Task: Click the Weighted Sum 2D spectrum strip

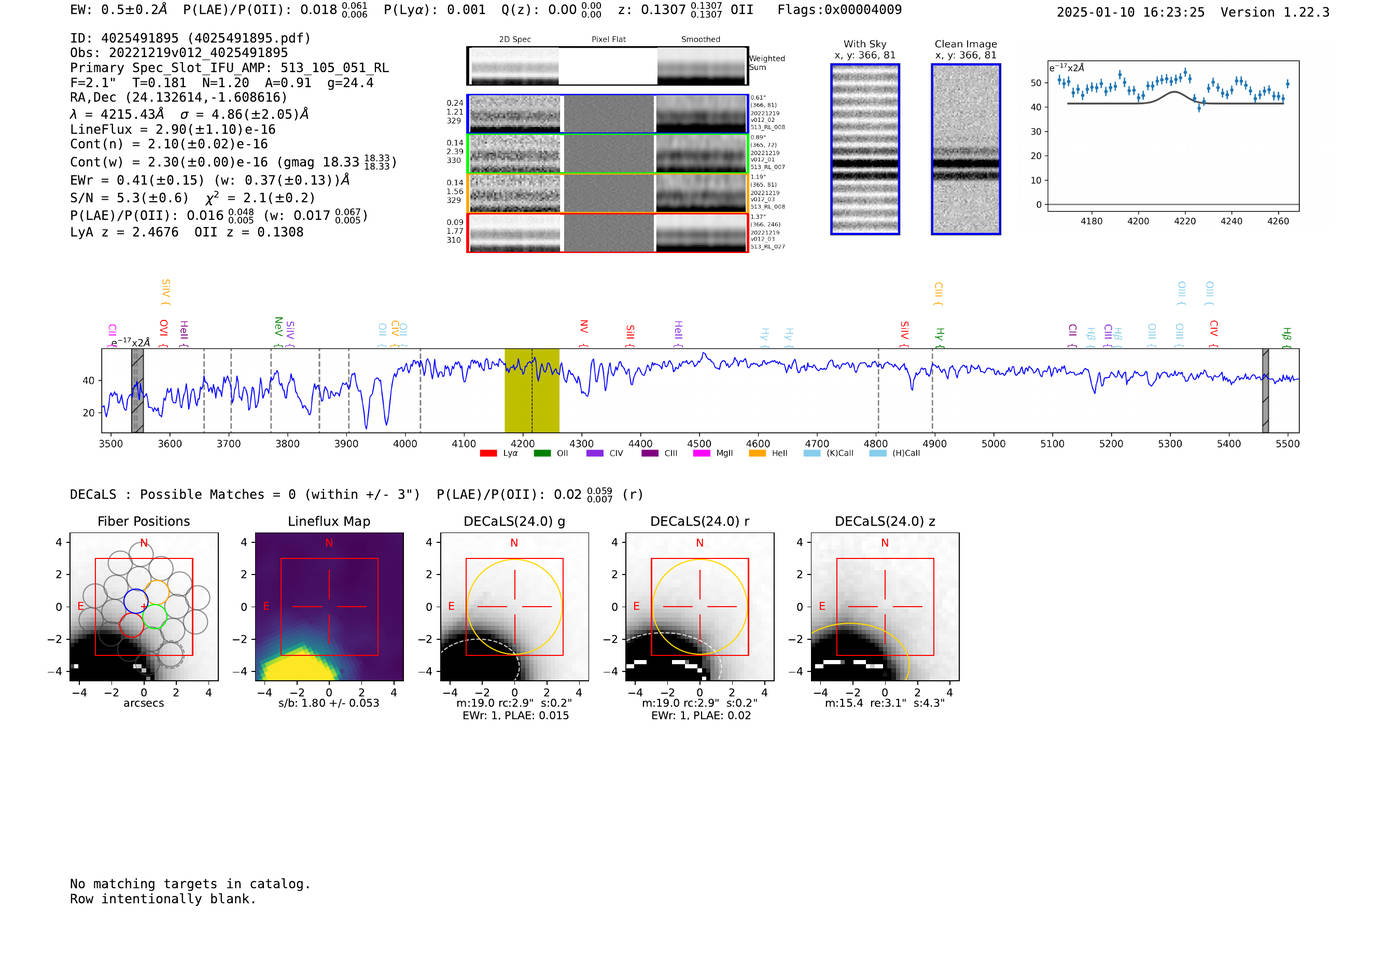Action: [608, 66]
